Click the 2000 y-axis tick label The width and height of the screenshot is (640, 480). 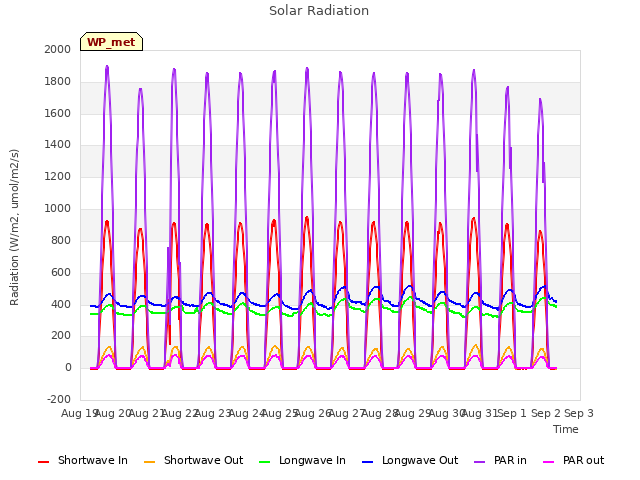click(58, 49)
